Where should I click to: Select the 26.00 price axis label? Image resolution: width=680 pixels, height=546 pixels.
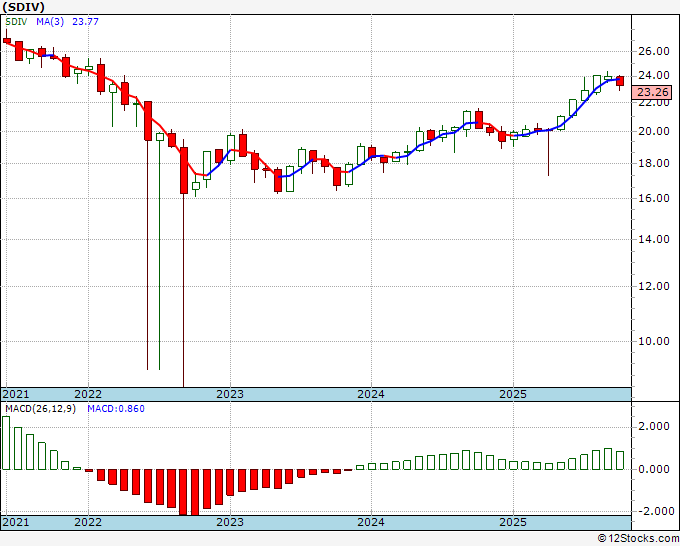[x=654, y=51]
